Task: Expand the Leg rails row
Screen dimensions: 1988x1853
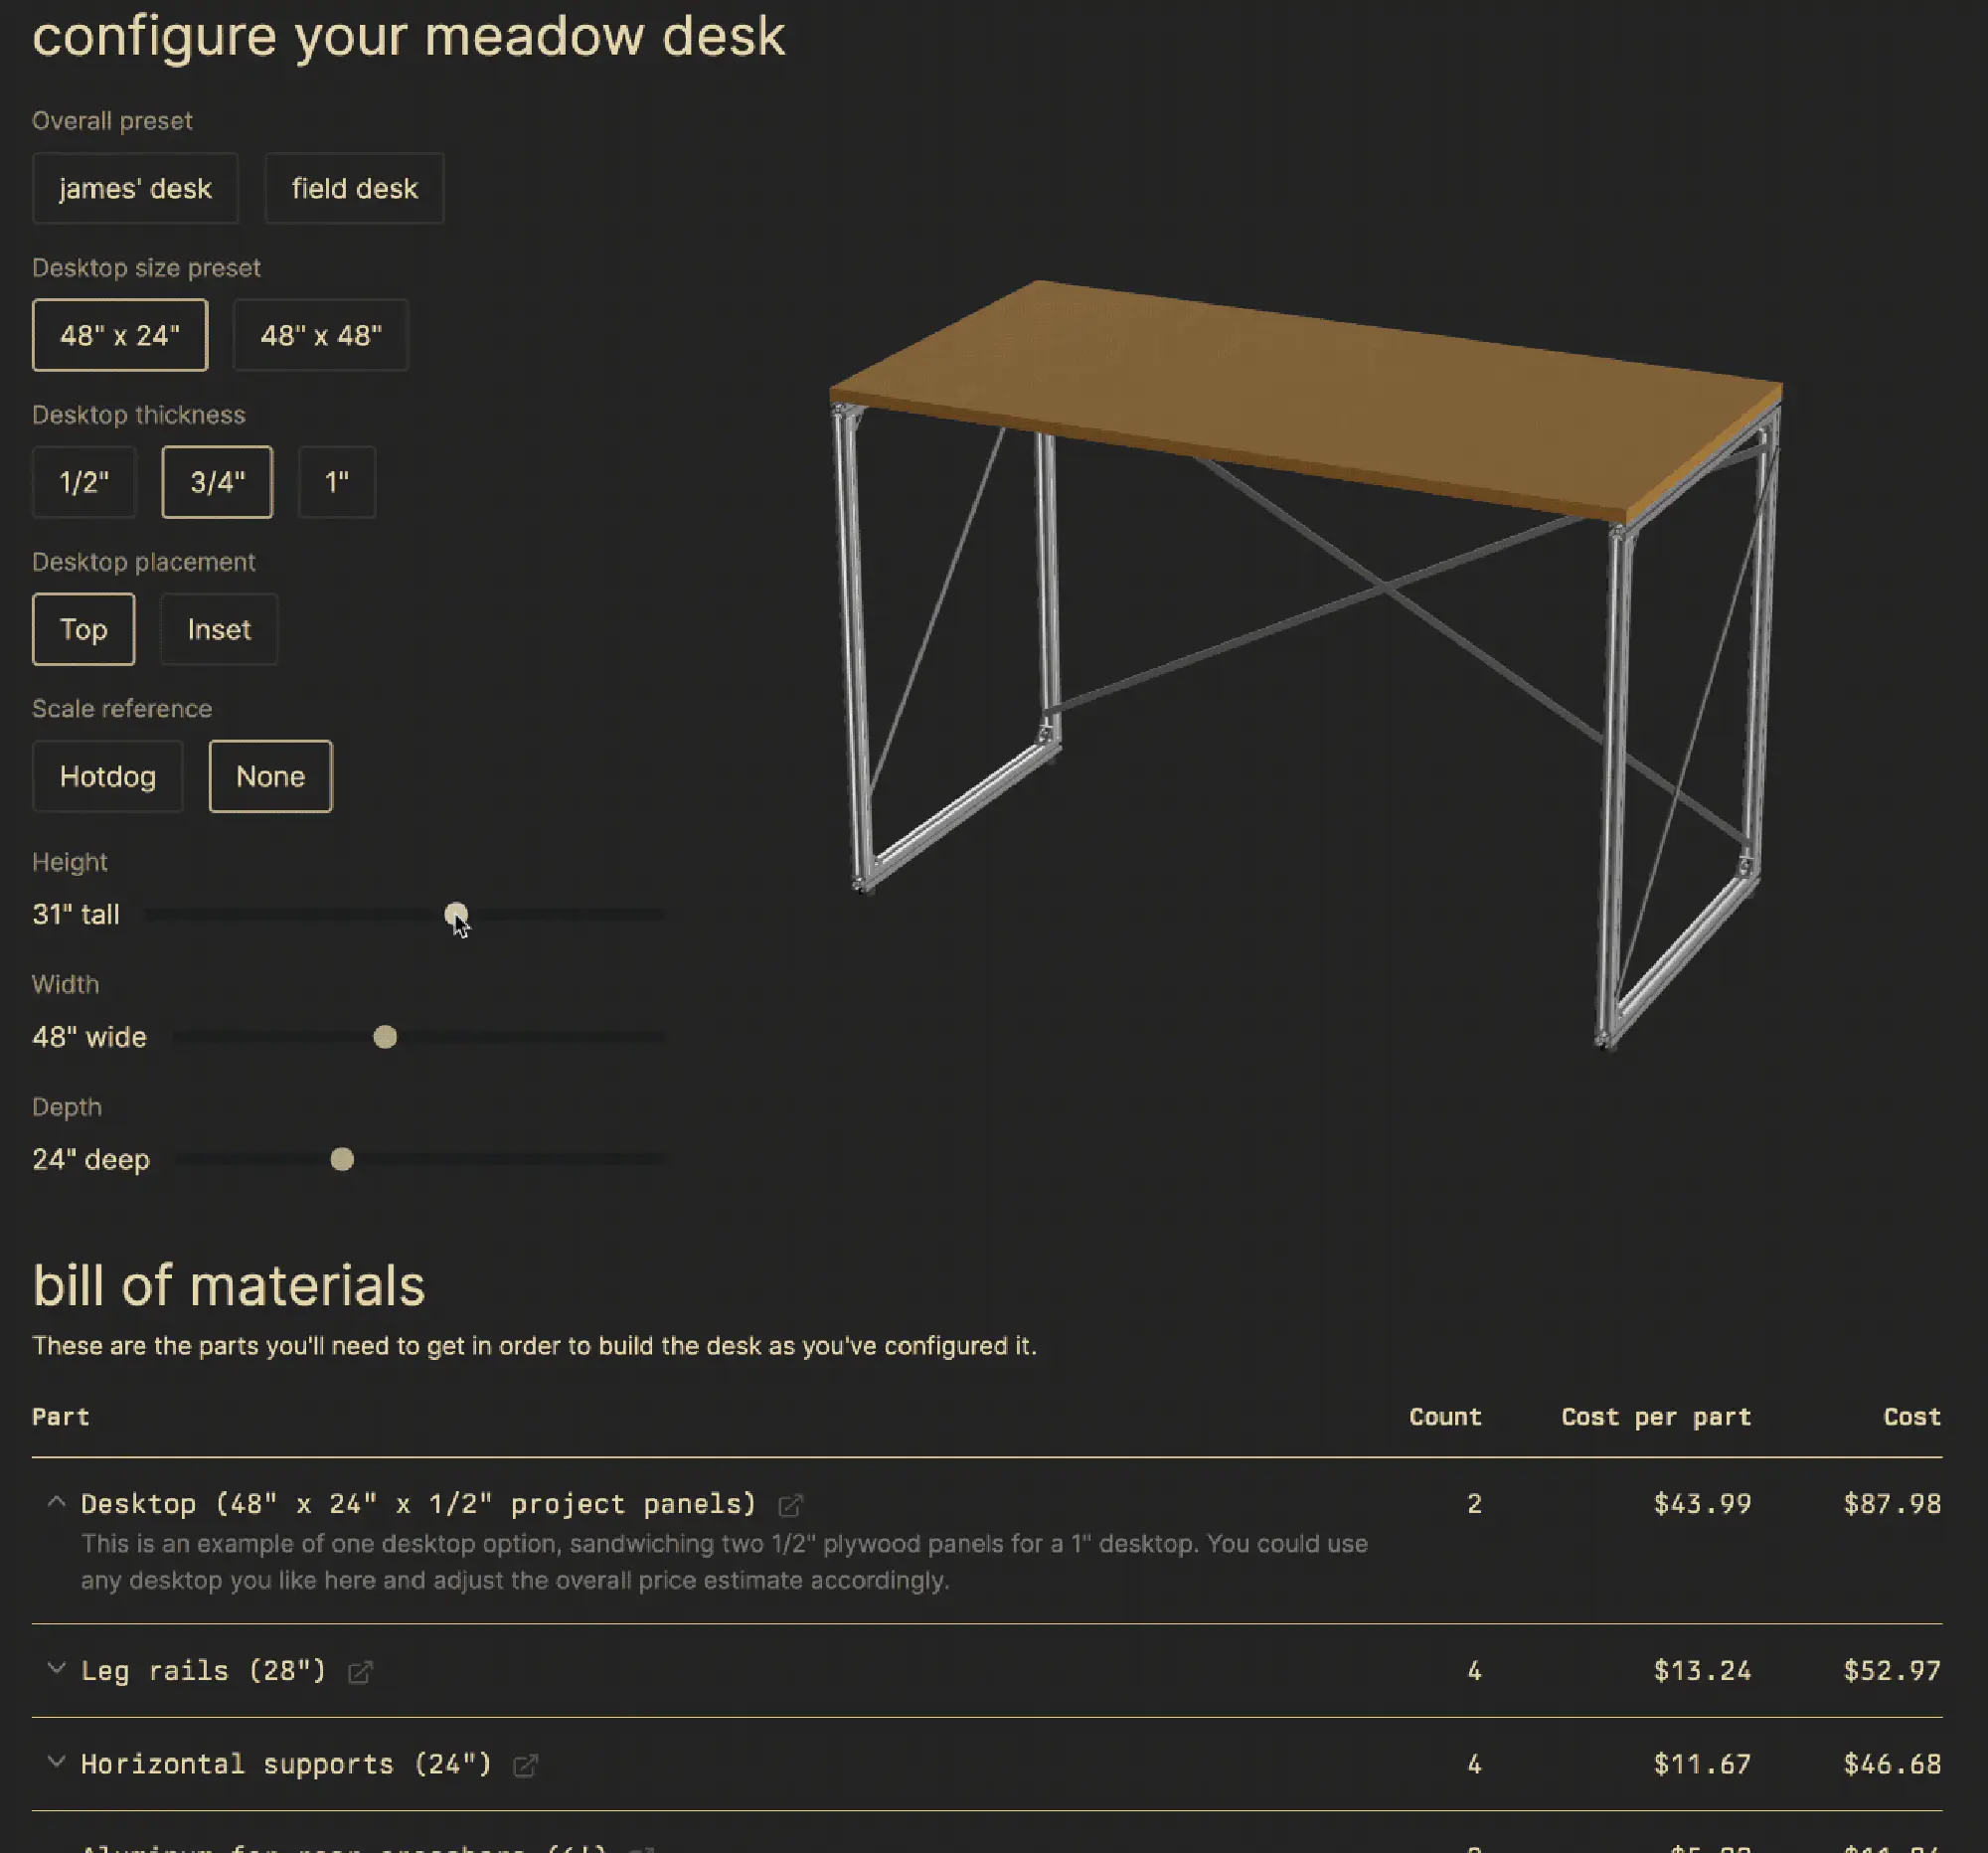Action: [57, 1670]
